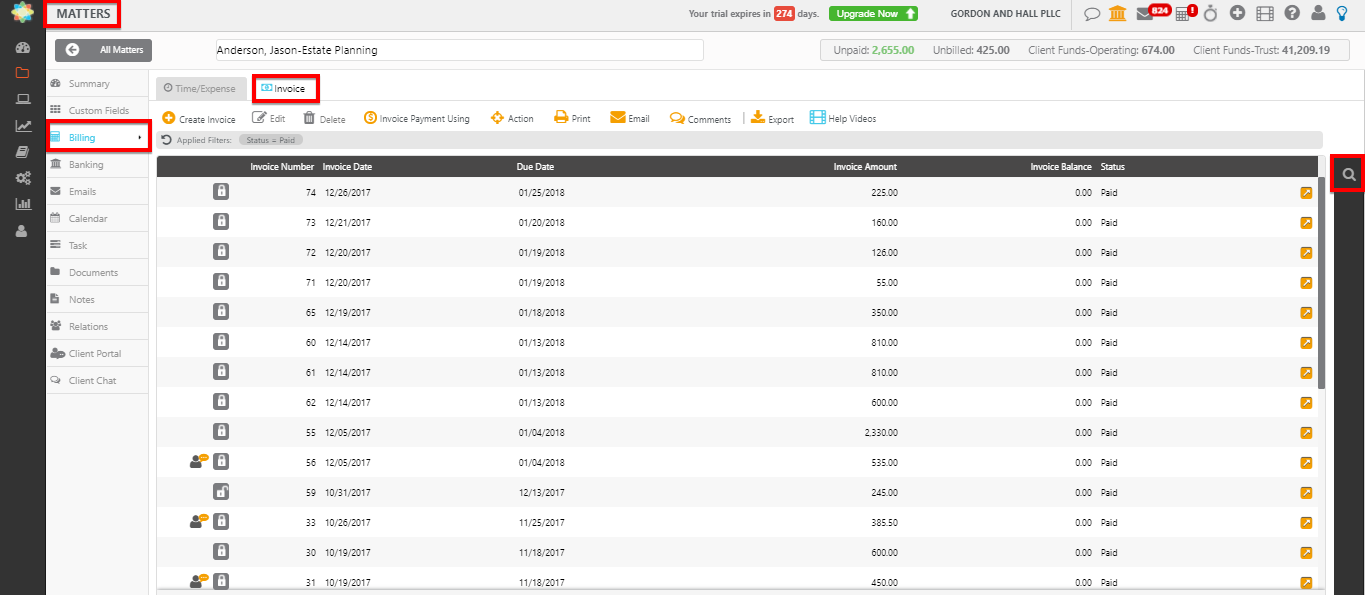Click Delete in the invoice toolbar
The image size is (1365, 595).
[324, 118]
